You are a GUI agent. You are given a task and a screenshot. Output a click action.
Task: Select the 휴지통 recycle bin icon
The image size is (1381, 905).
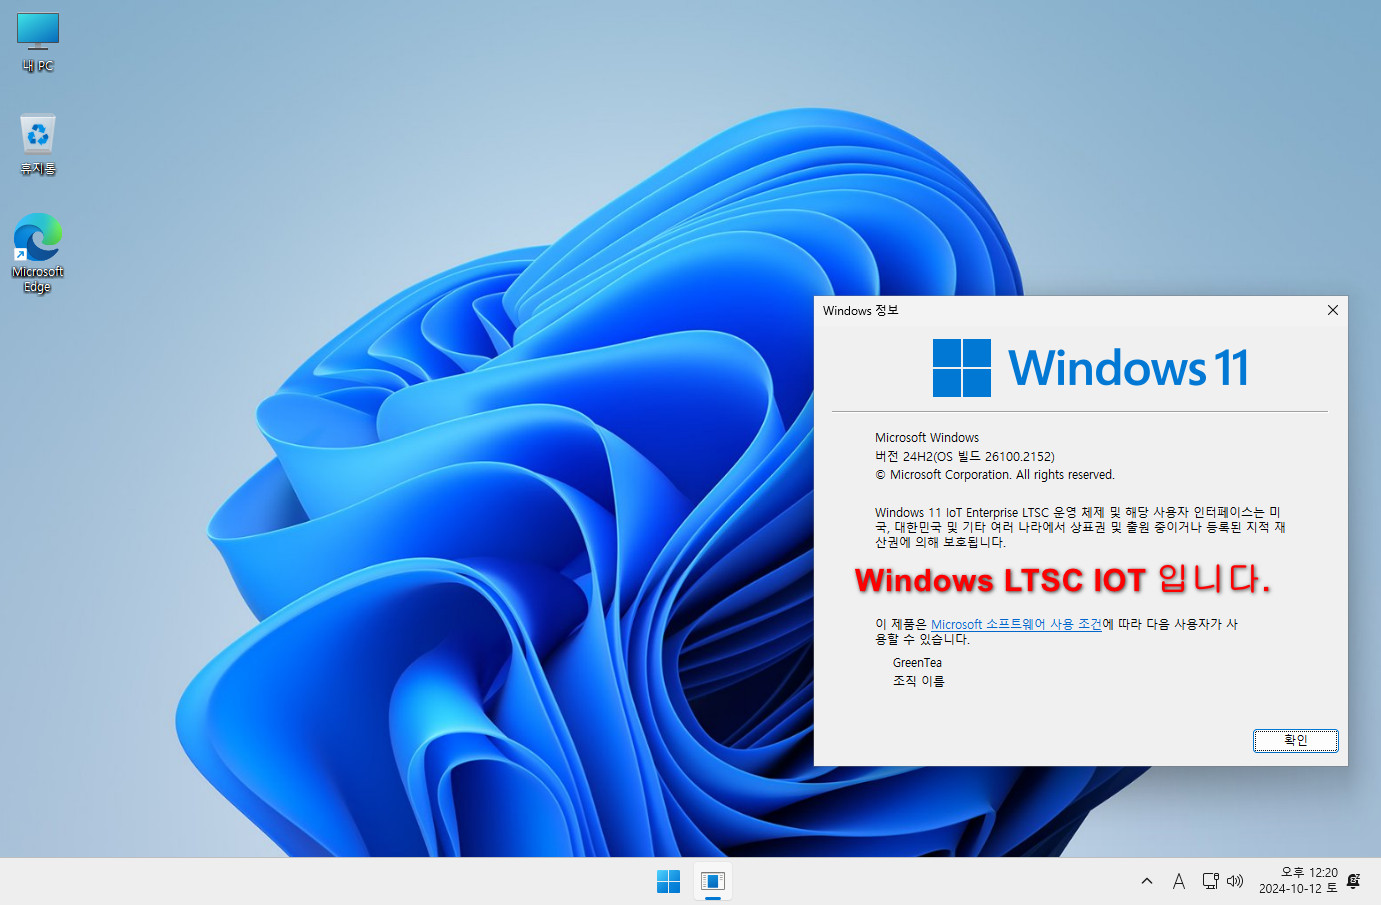tap(38, 145)
